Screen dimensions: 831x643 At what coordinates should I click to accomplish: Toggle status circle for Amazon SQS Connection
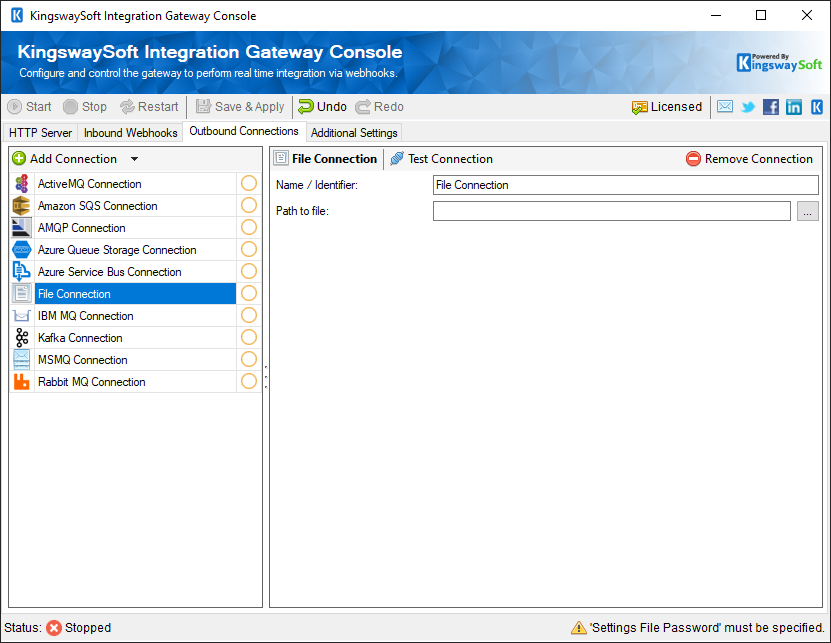tap(249, 205)
